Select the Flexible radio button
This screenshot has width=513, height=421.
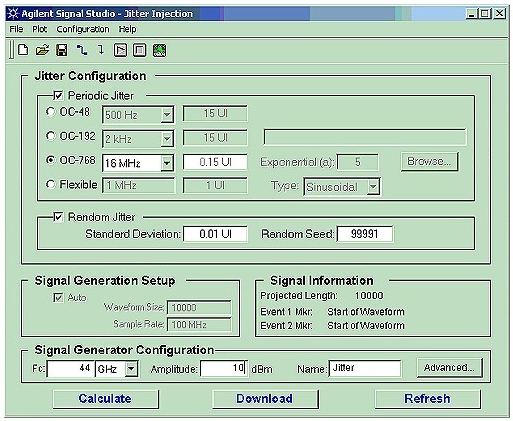click(50, 184)
